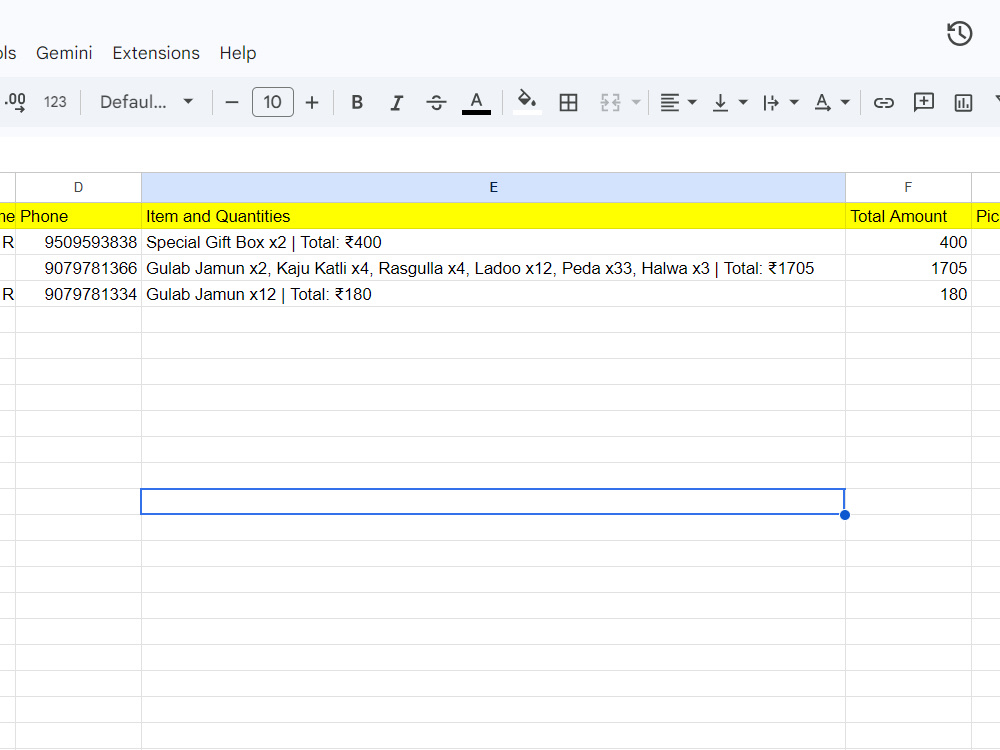This screenshot has height=750, width=1000.
Task: Select total amount cell 400
Action: pos(908,242)
